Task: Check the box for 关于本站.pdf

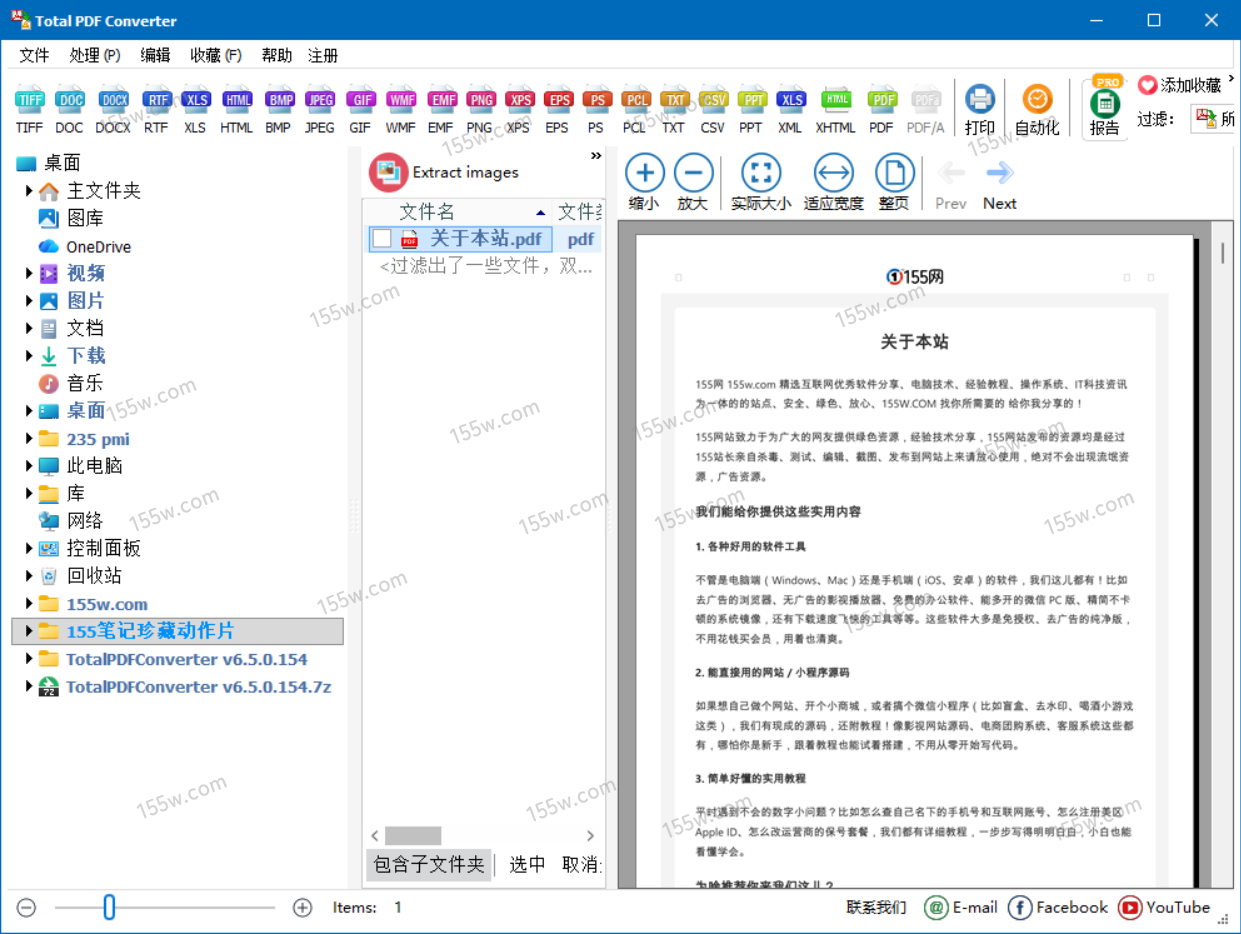Action: tap(382, 239)
